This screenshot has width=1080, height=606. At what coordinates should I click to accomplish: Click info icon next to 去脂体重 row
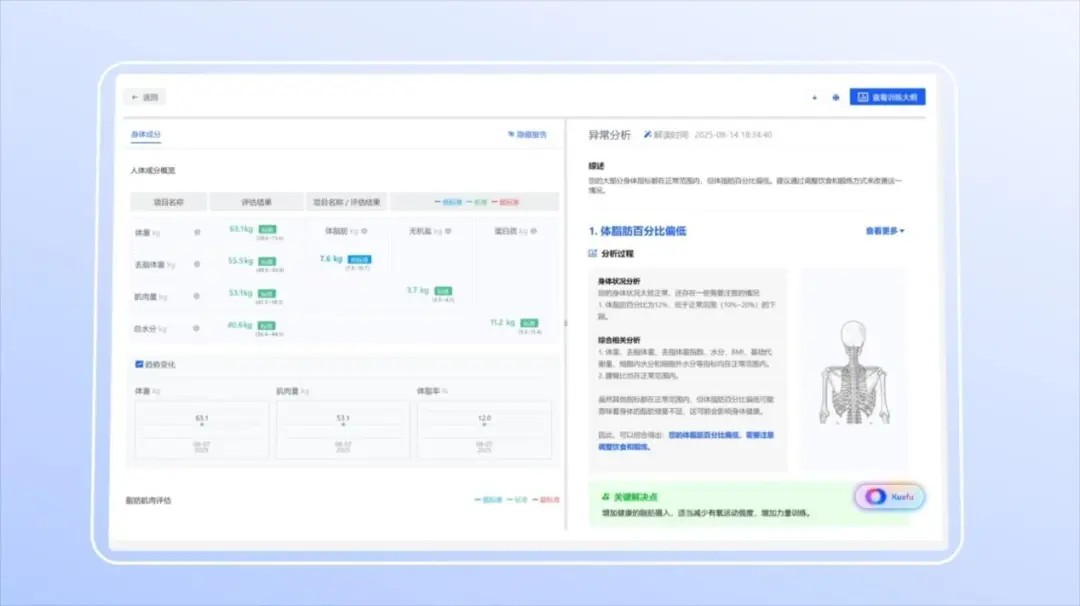click(x=196, y=265)
